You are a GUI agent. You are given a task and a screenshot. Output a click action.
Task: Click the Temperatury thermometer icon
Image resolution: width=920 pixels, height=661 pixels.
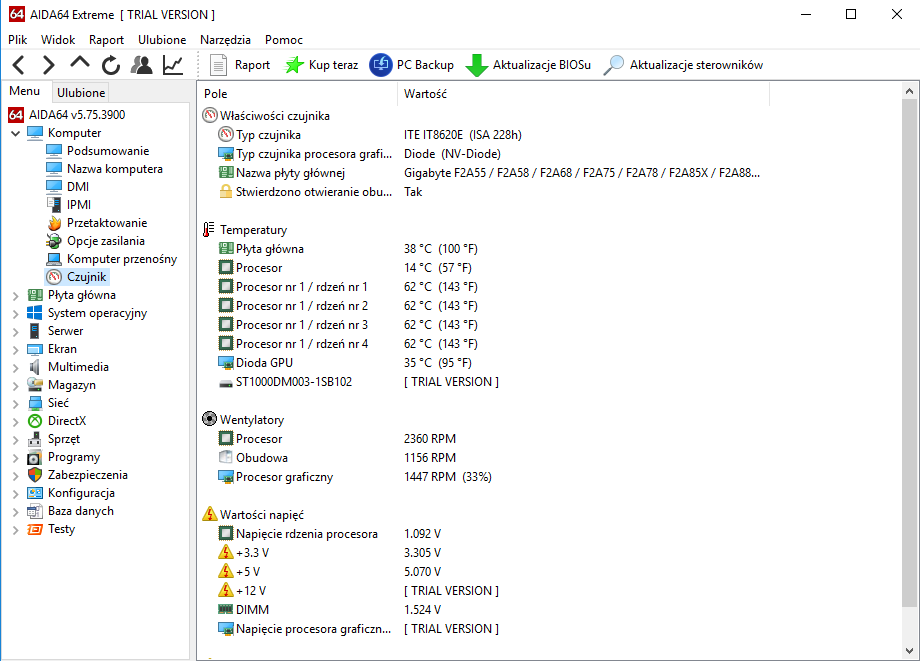tap(208, 229)
